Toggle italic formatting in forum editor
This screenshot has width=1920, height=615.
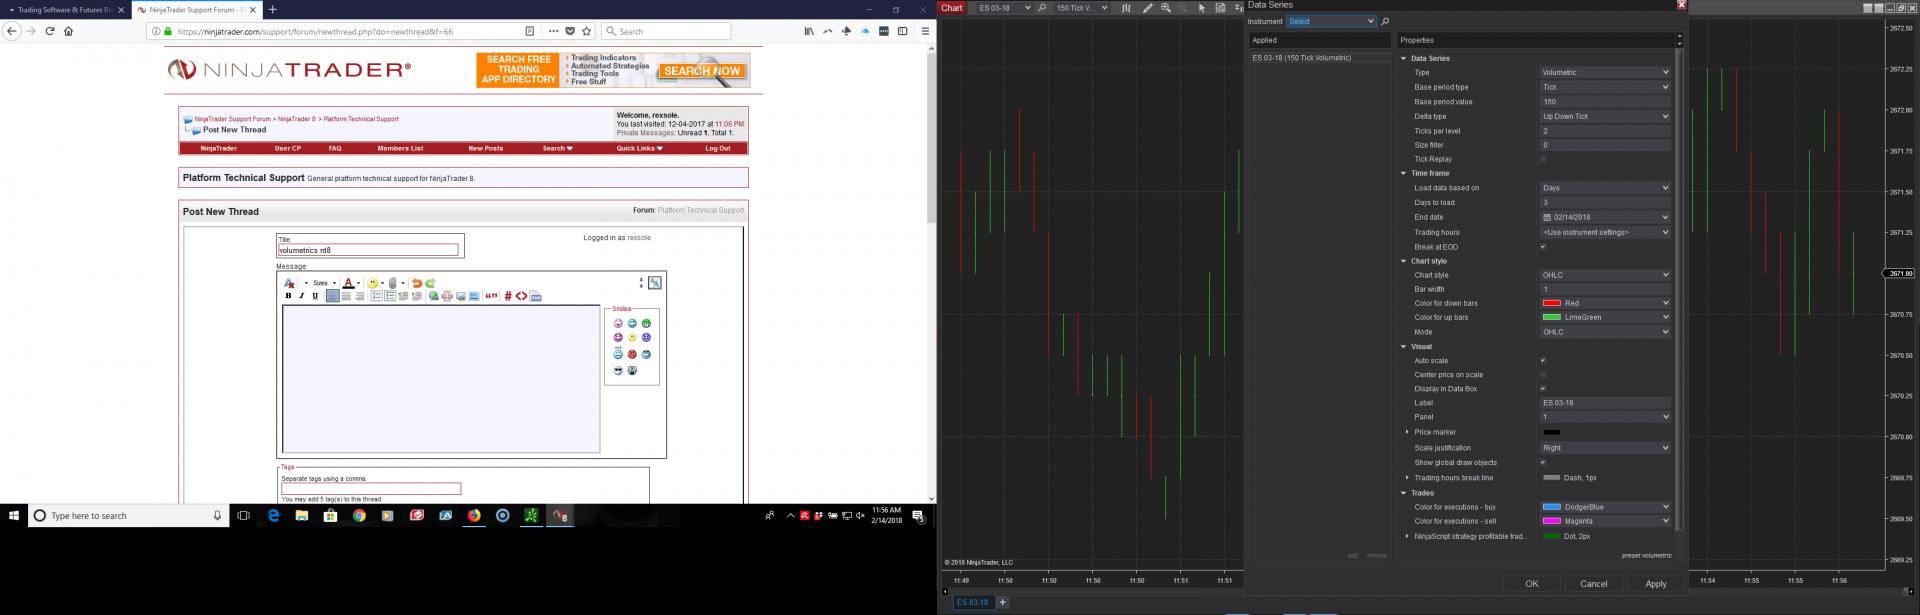tap(301, 296)
